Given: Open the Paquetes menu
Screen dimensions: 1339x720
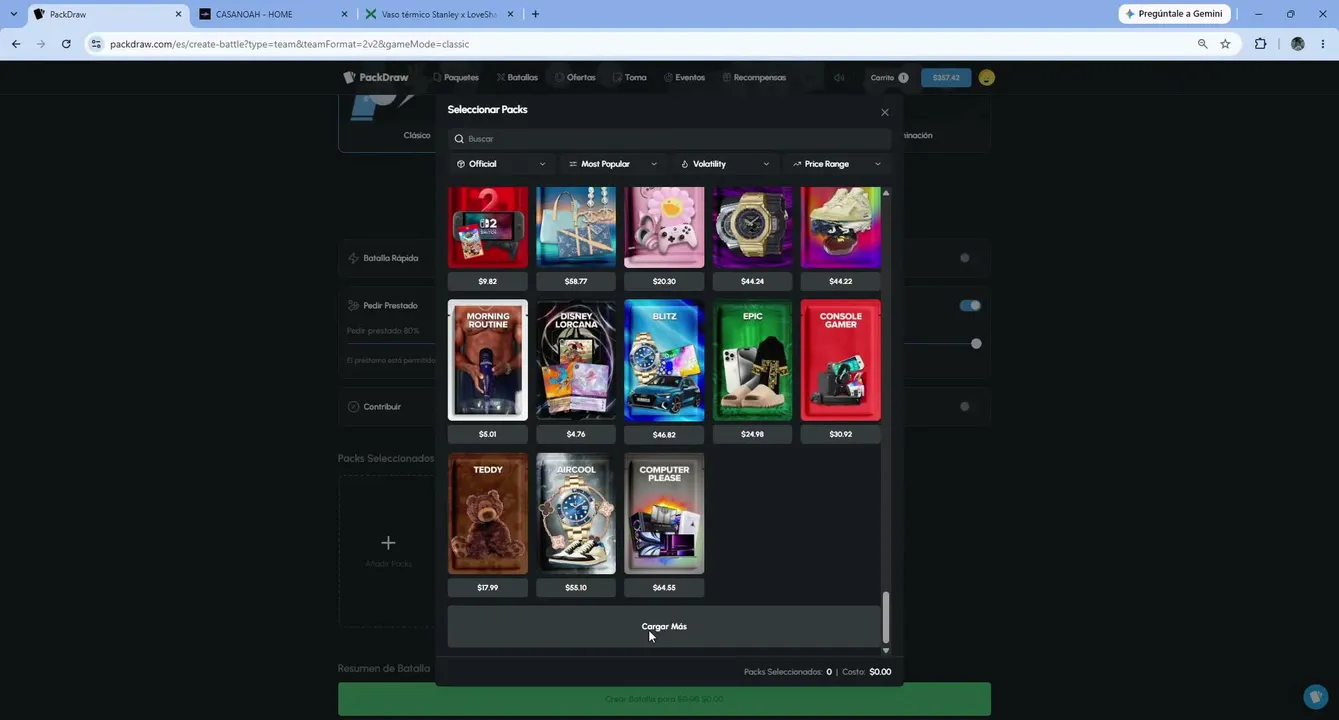Looking at the screenshot, I should coord(456,77).
